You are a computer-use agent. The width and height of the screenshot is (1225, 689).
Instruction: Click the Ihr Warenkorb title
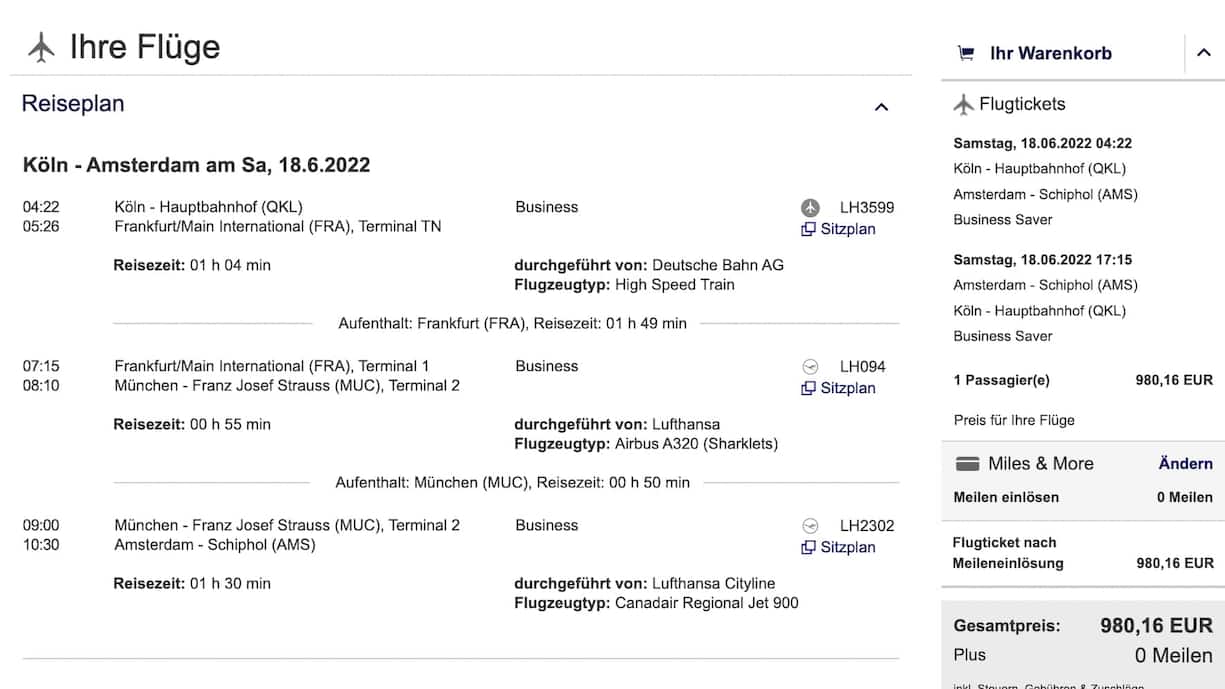1050,54
